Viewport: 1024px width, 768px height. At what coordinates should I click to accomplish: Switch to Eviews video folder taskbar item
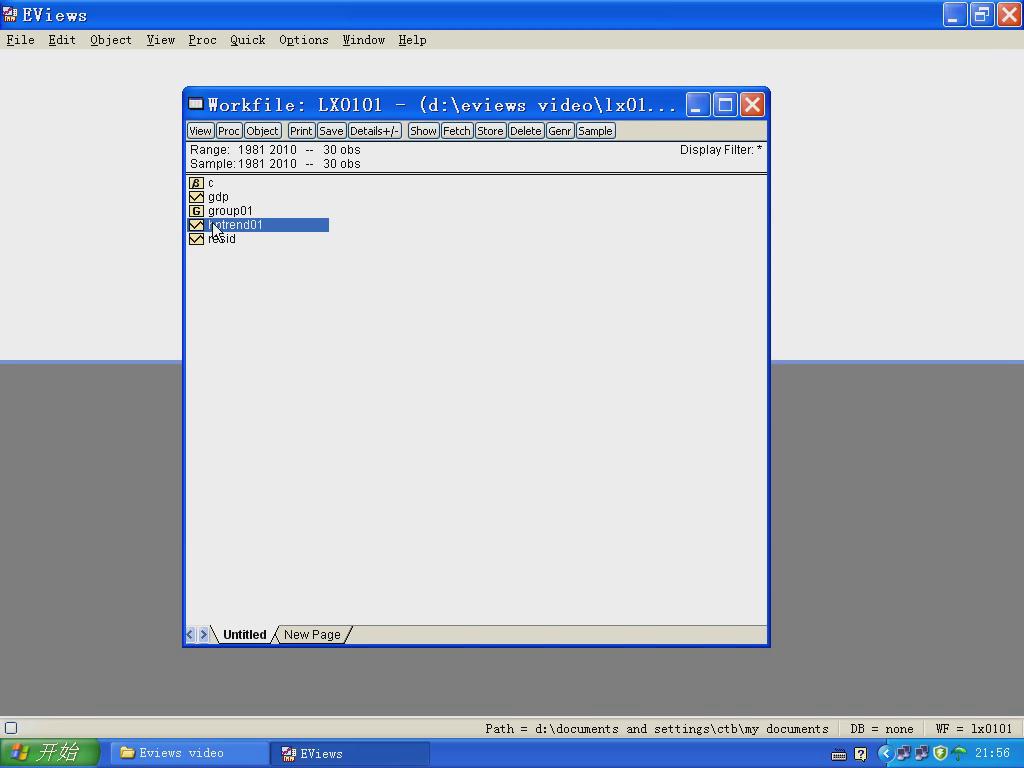click(187, 753)
